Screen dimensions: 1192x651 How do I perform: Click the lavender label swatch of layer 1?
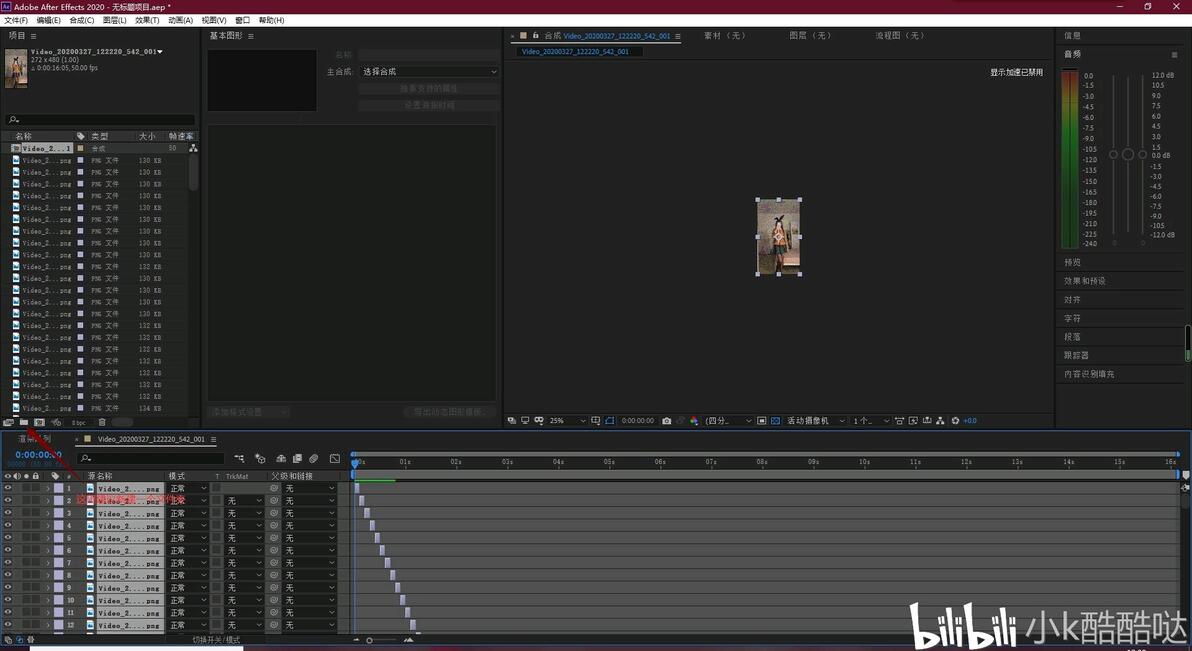pyautogui.click(x=59, y=488)
